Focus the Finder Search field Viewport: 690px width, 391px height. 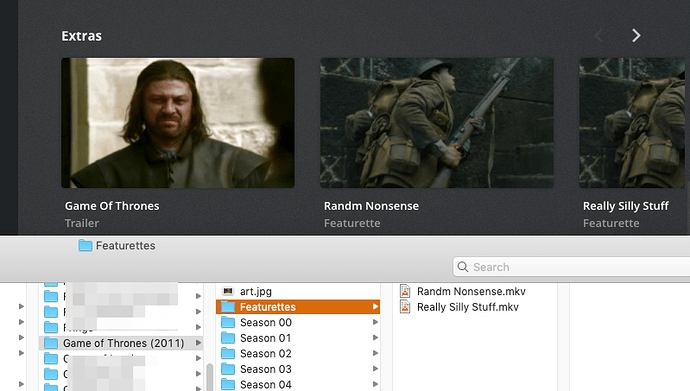(x=571, y=267)
